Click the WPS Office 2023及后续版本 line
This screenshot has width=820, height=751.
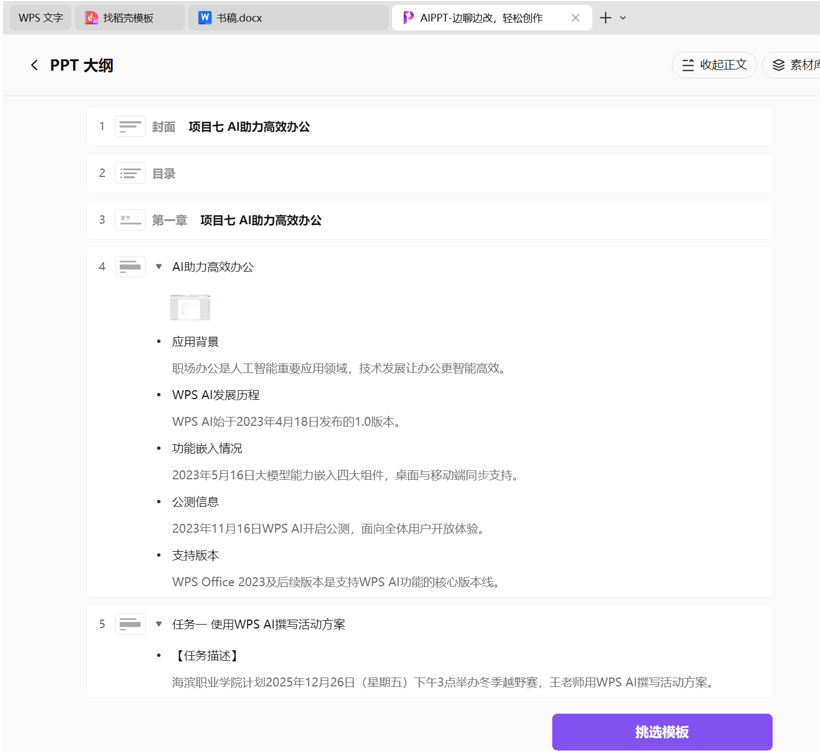336,582
